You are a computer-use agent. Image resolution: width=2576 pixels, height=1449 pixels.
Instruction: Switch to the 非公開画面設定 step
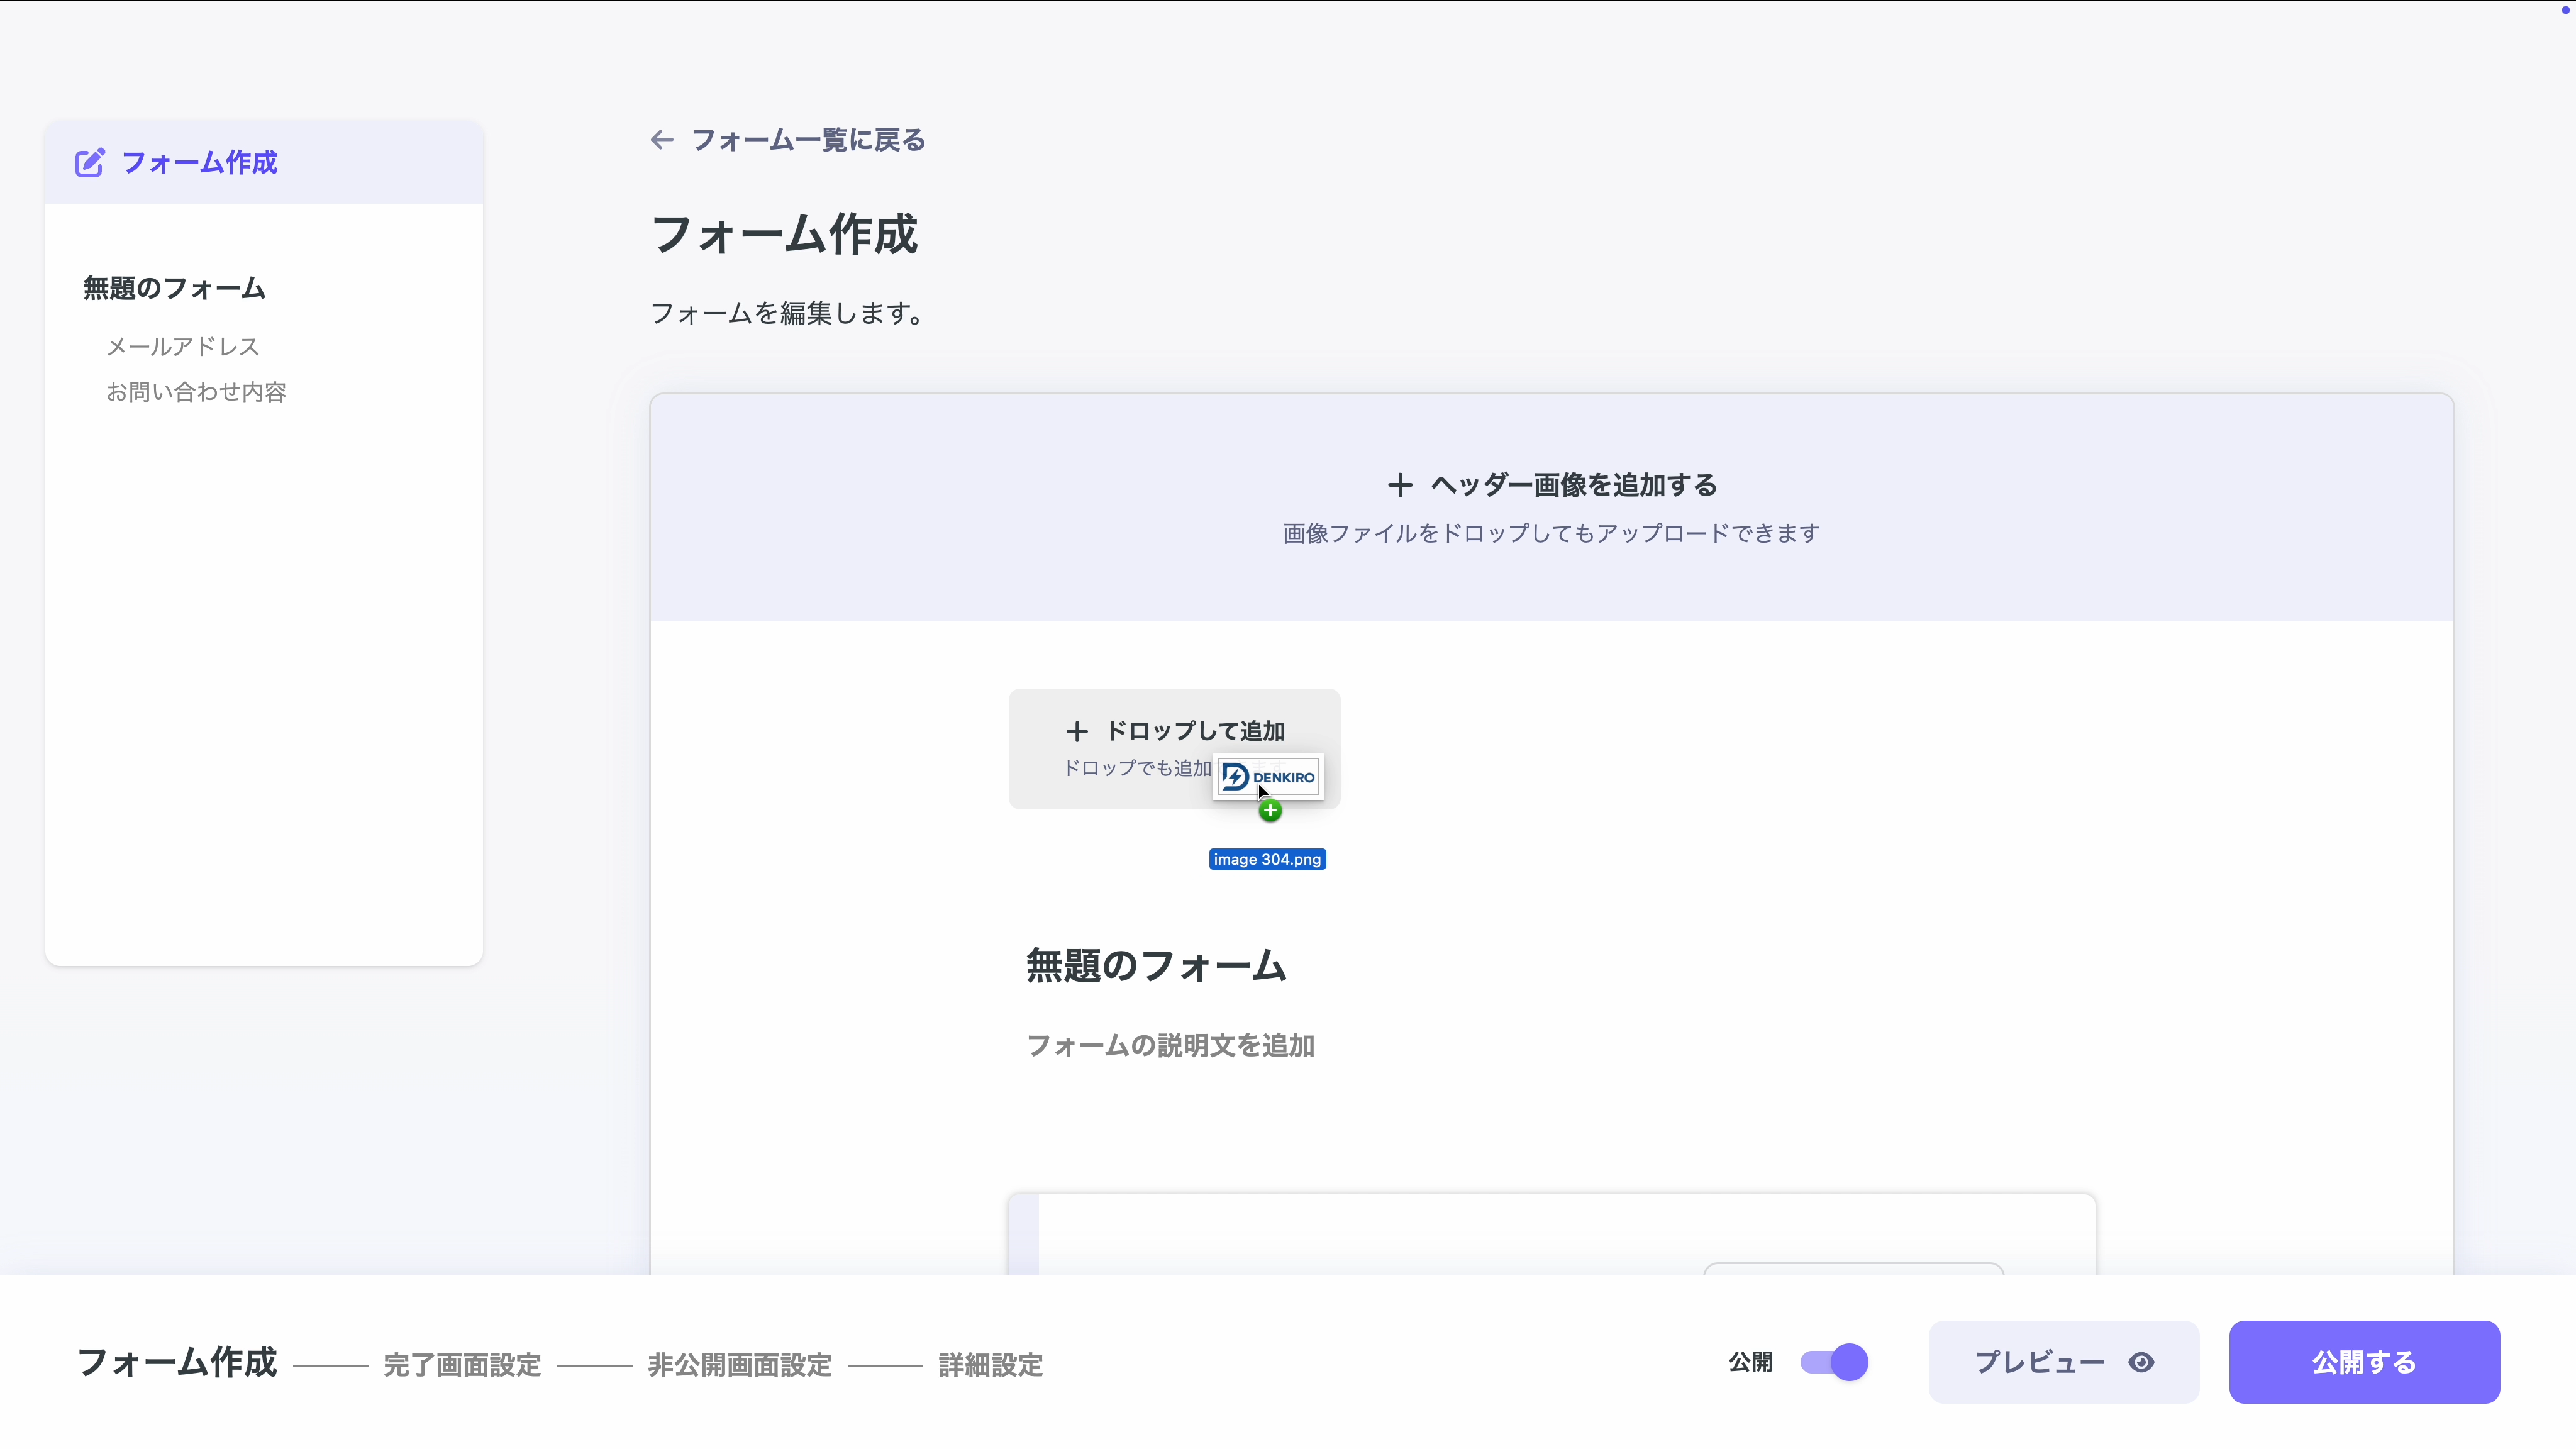pyautogui.click(x=739, y=1365)
